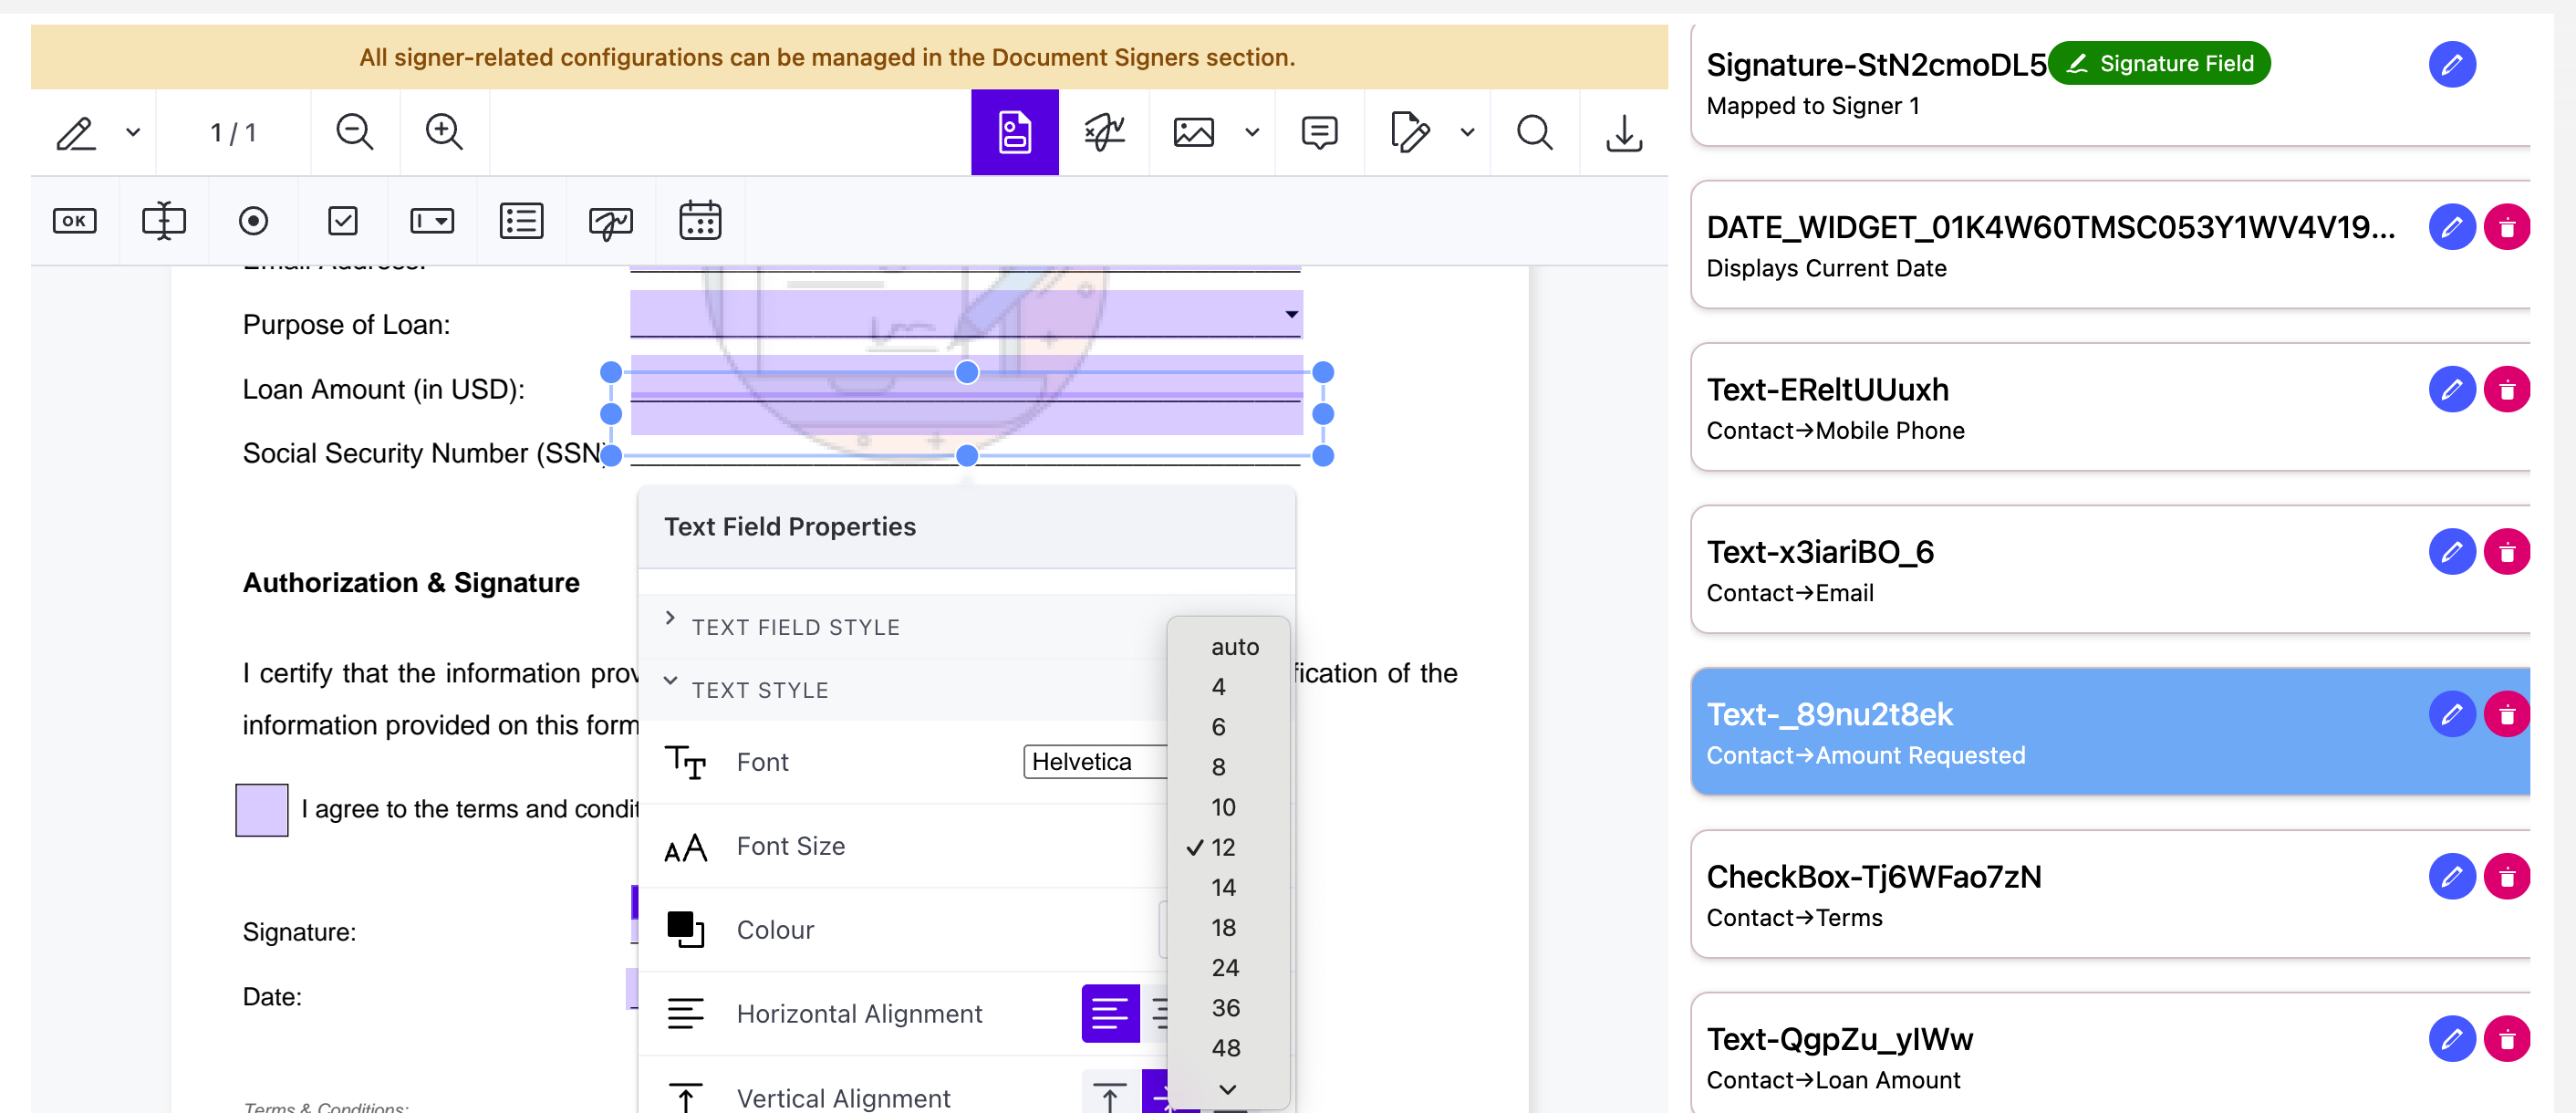Screen dimensions: 2576x1113
Task: Activate the form creator tool
Action: point(1014,133)
